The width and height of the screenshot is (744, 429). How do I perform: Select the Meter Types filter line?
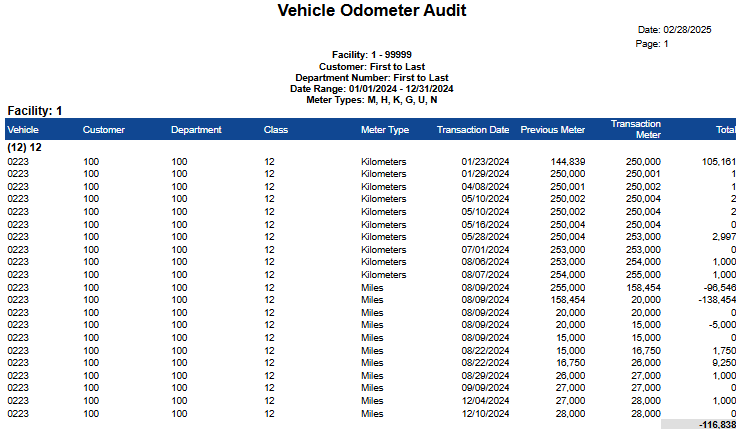pos(372,100)
